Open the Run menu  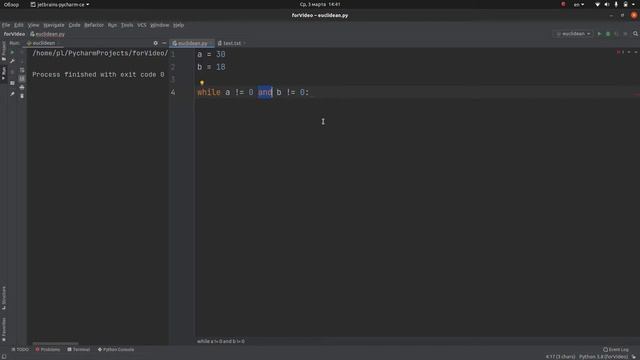[x=112, y=25]
